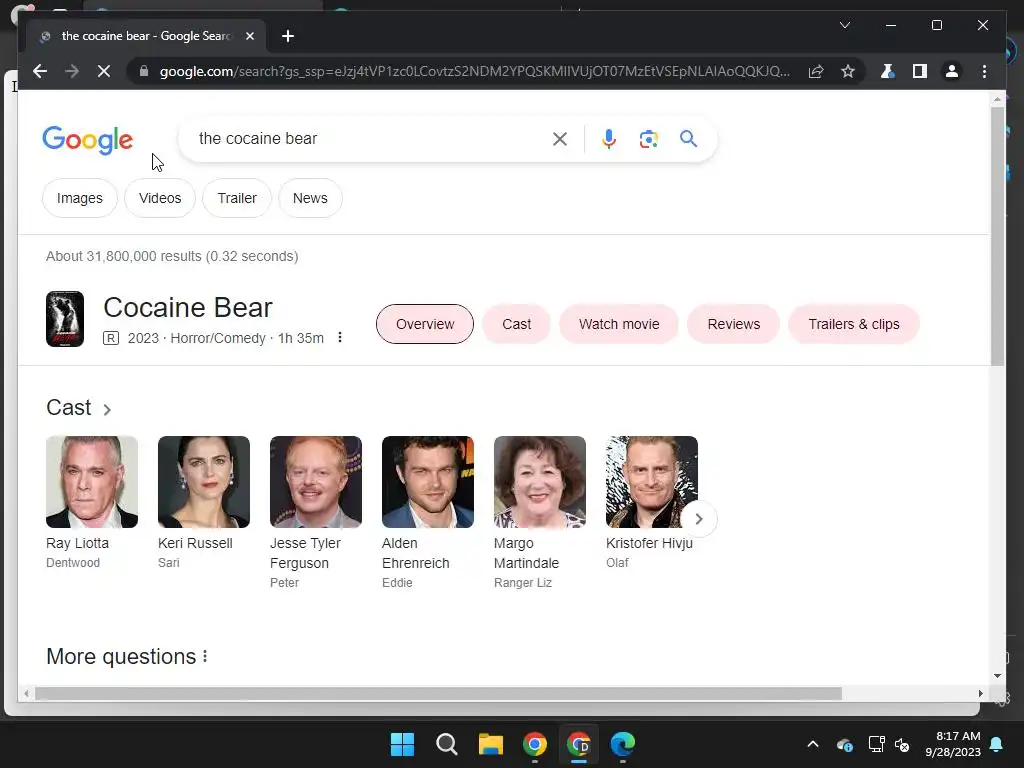This screenshot has height=768, width=1024.
Task: Filter results by News
Action: (310, 198)
